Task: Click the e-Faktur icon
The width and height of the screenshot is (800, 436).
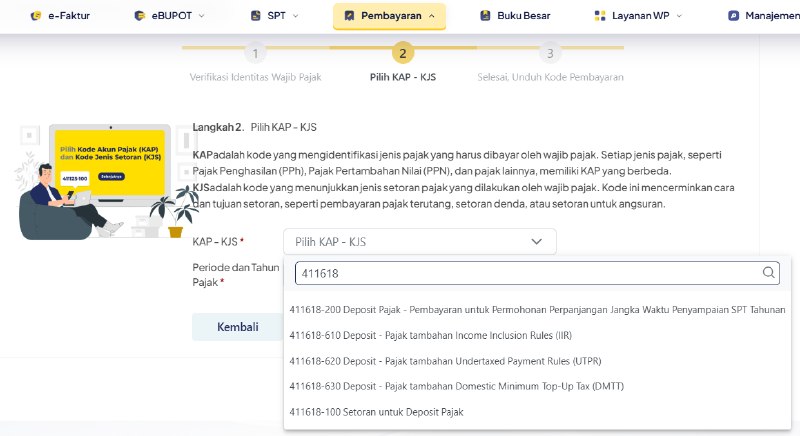Action: (36, 16)
